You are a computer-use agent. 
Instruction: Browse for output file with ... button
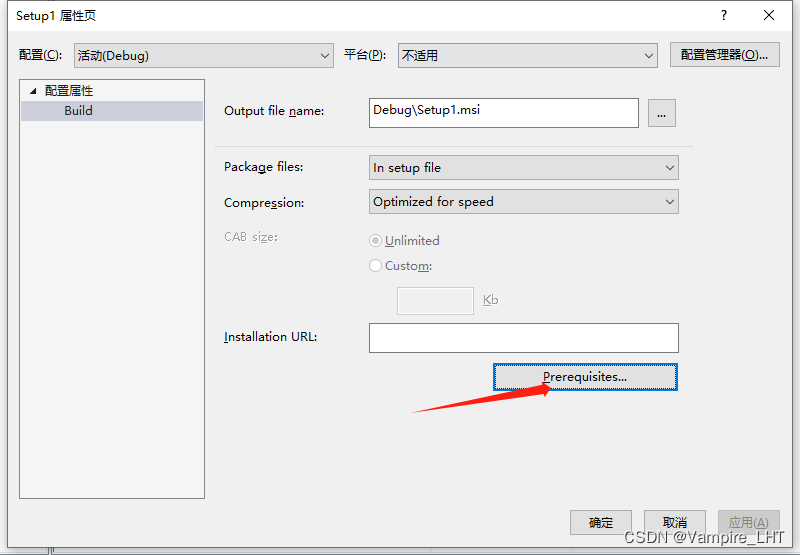(x=662, y=113)
